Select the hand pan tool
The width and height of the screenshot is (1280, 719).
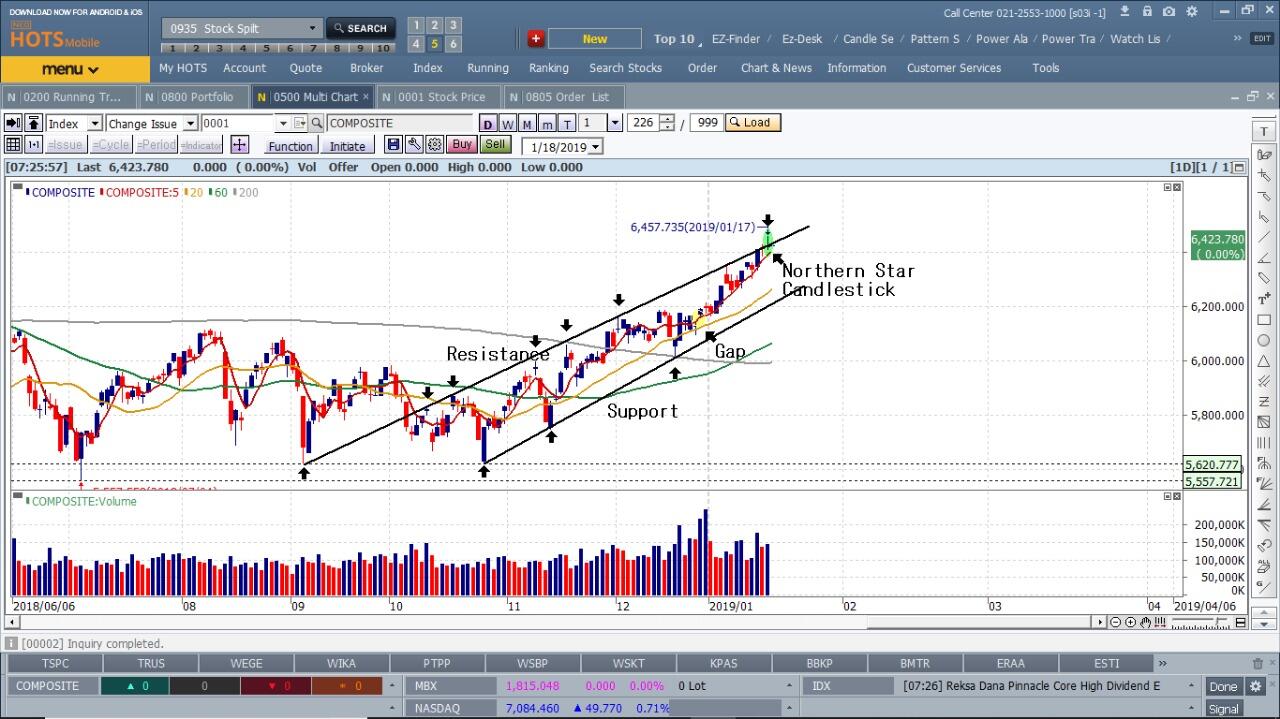click(1146, 622)
